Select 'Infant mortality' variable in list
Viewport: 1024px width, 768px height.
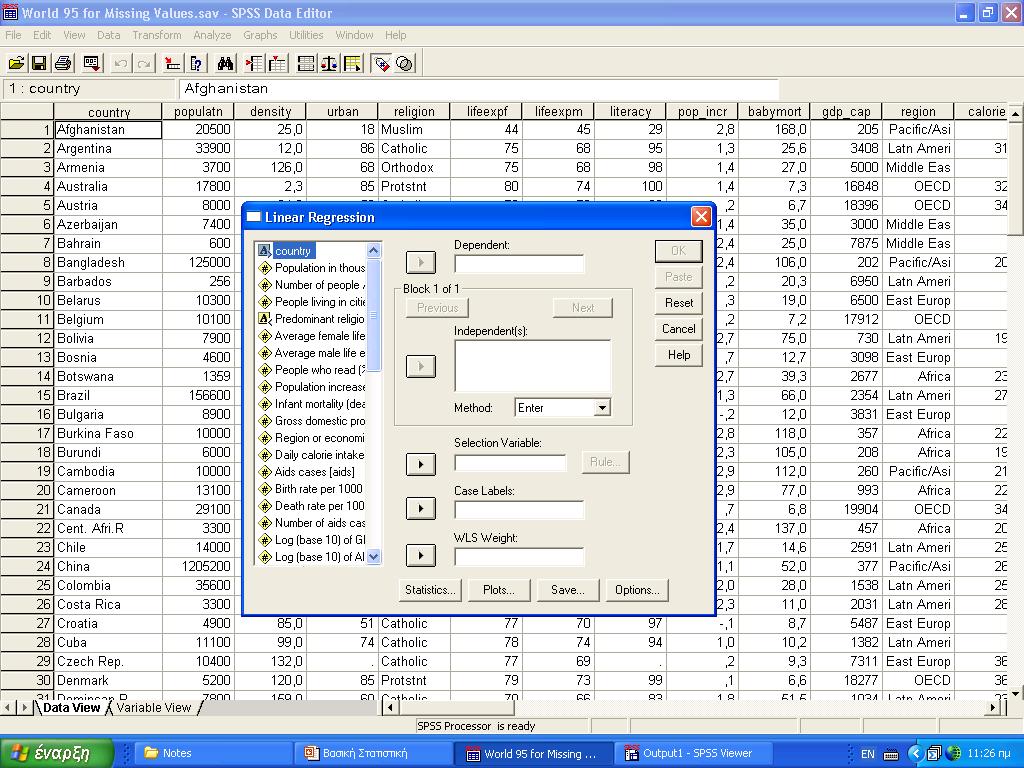coord(312,404)
